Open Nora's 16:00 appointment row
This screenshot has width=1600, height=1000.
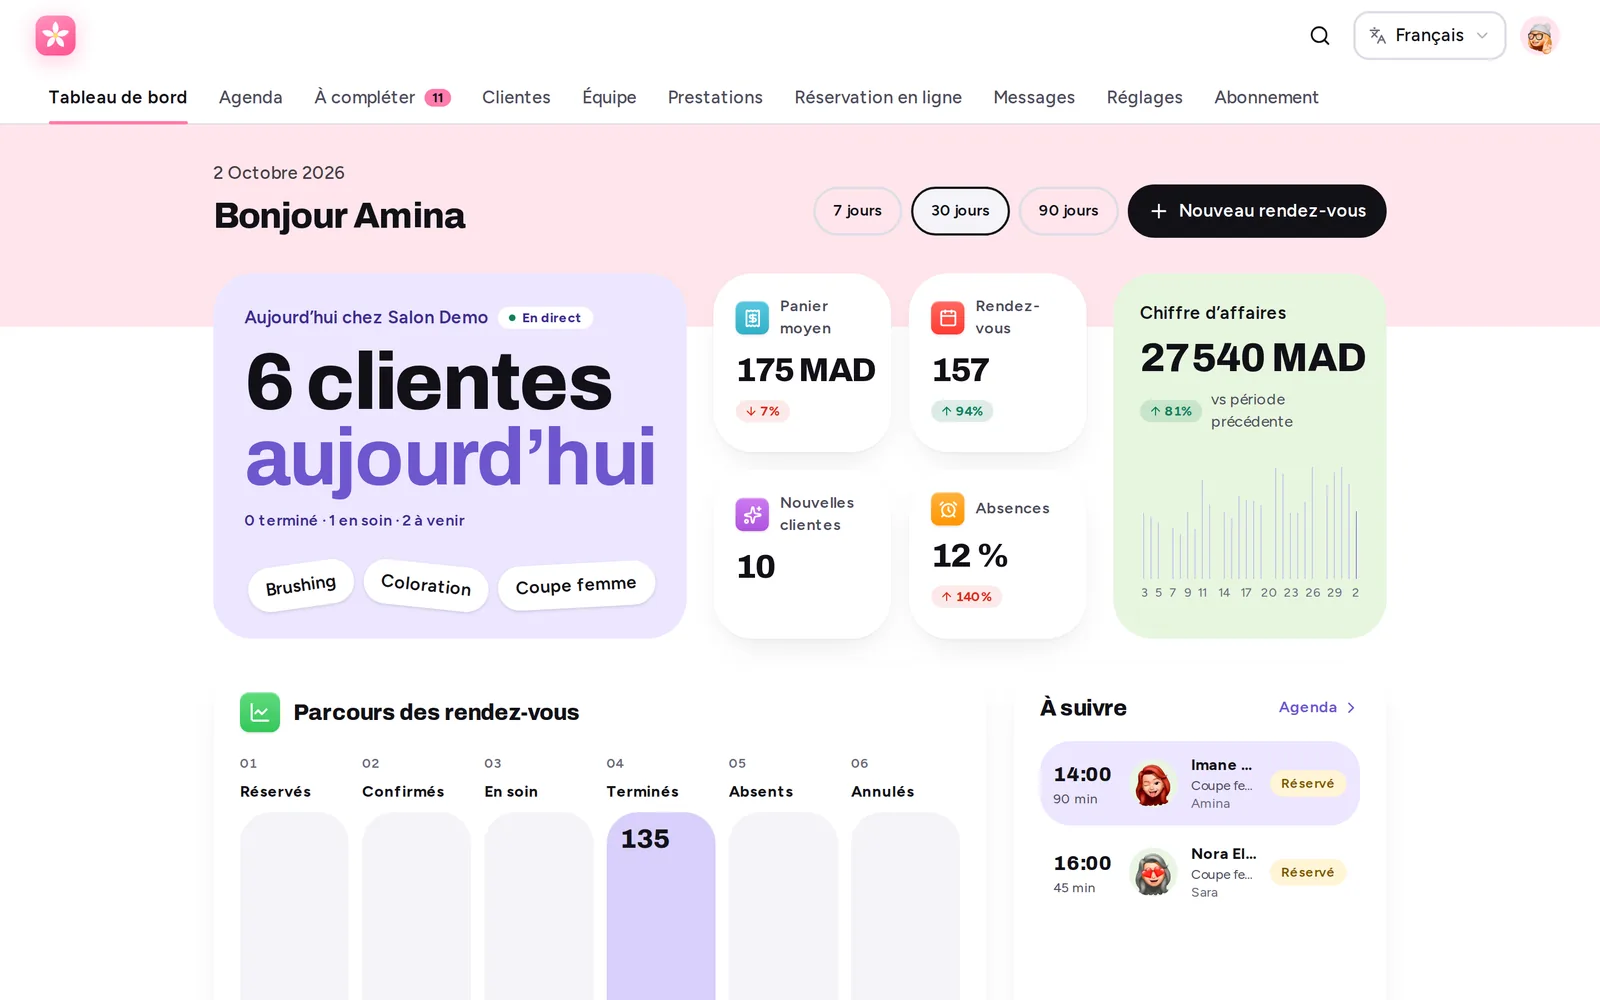tap(1200, 872)
